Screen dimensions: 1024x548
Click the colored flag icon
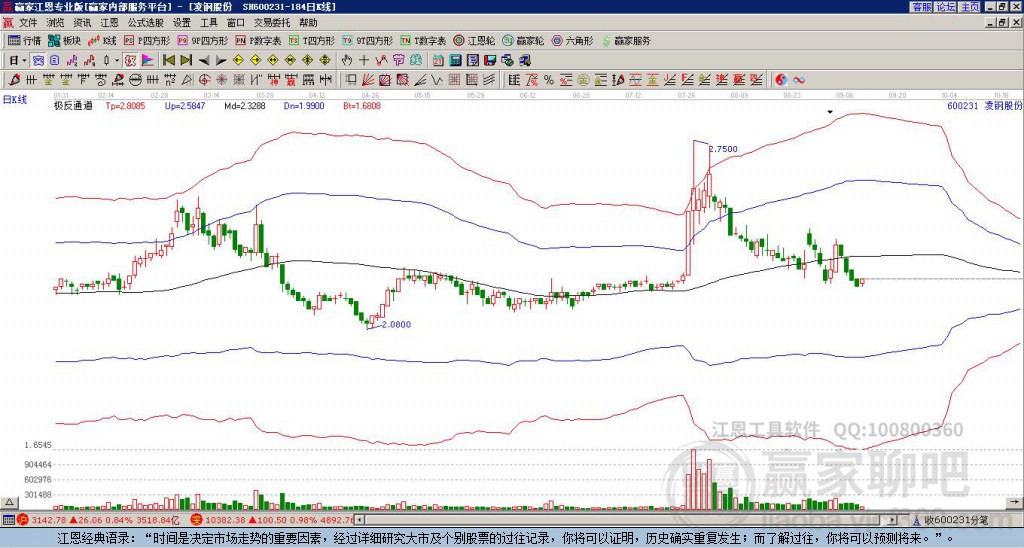click(148, 61)
